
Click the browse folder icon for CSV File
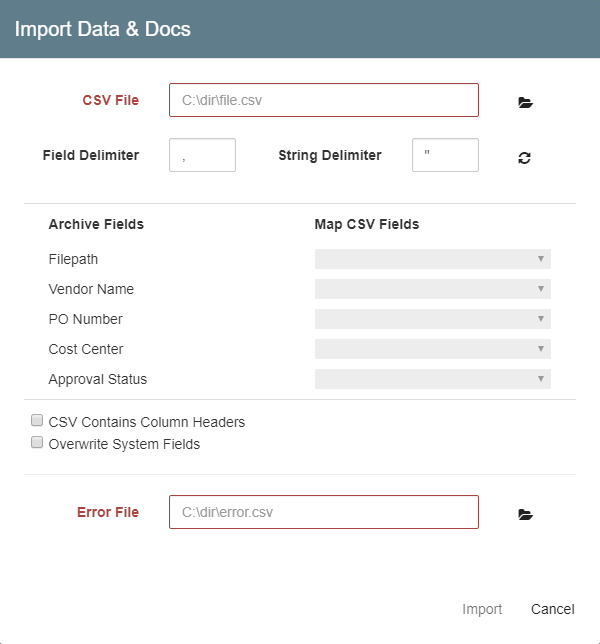click(x=525, y=102)
